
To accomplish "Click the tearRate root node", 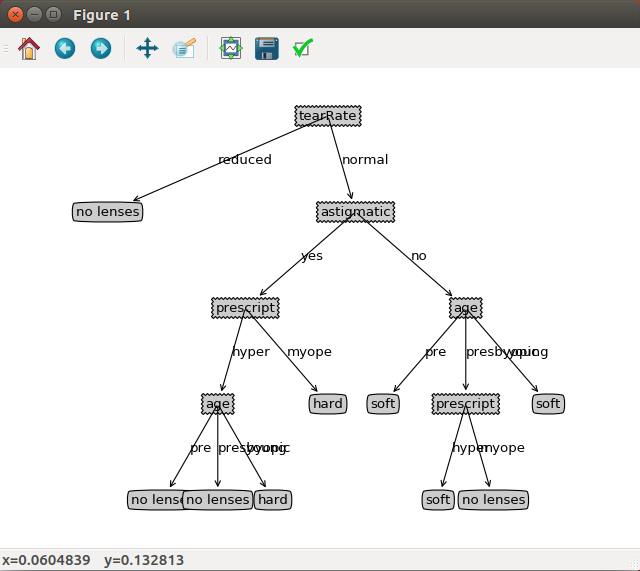I will coord(327,116).
